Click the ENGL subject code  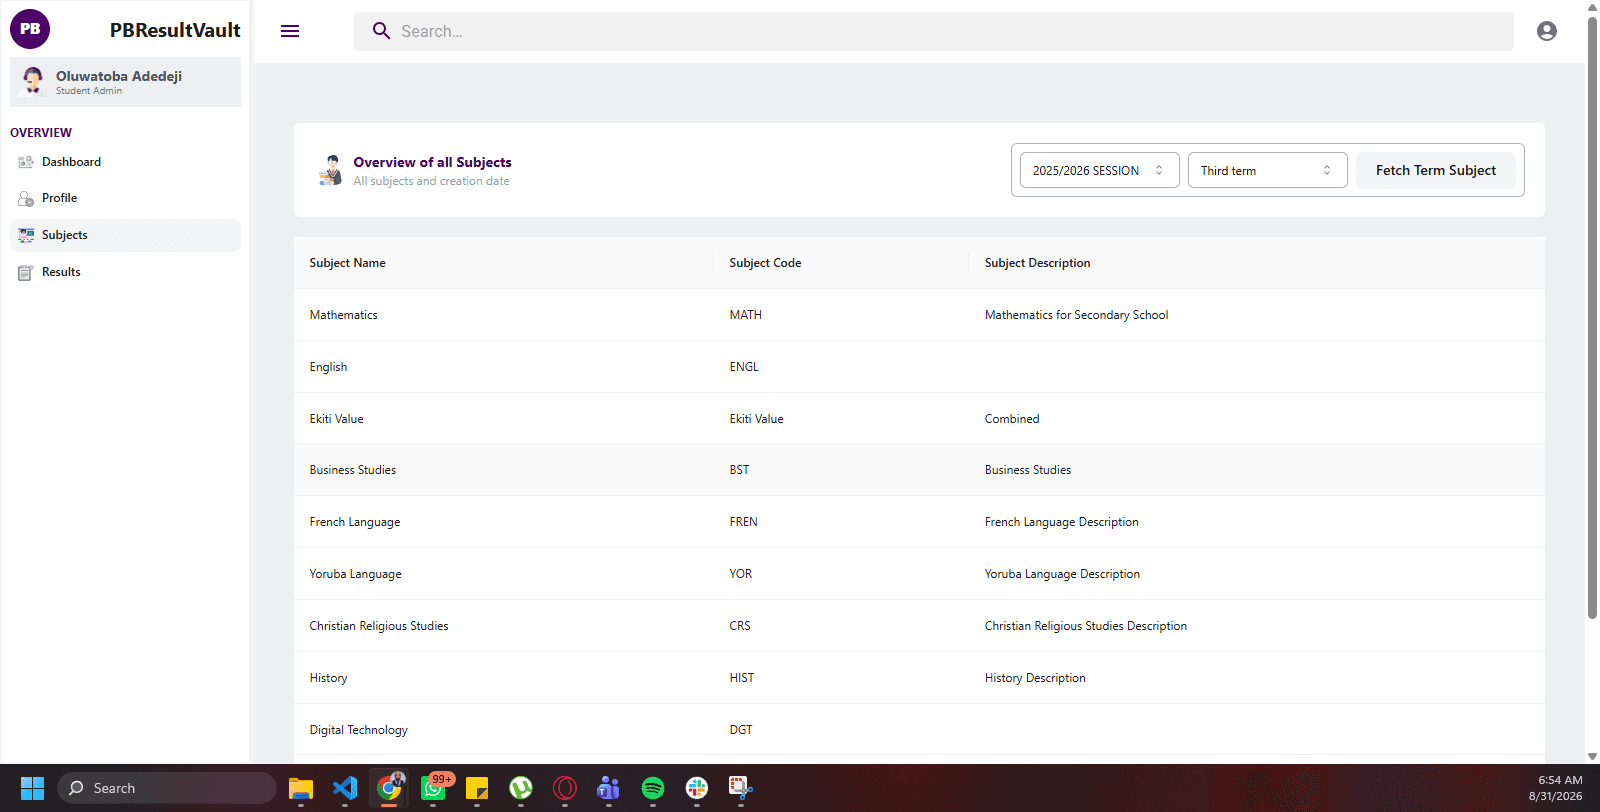point(744,367)
